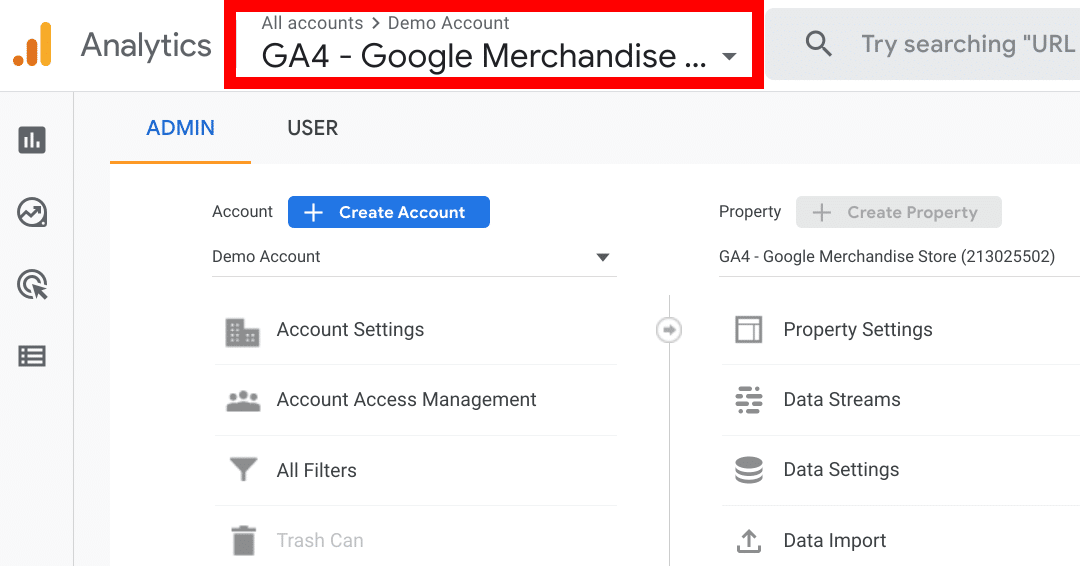Click in the search input field
Screen dimensions: 1080x566
[965, 44]
